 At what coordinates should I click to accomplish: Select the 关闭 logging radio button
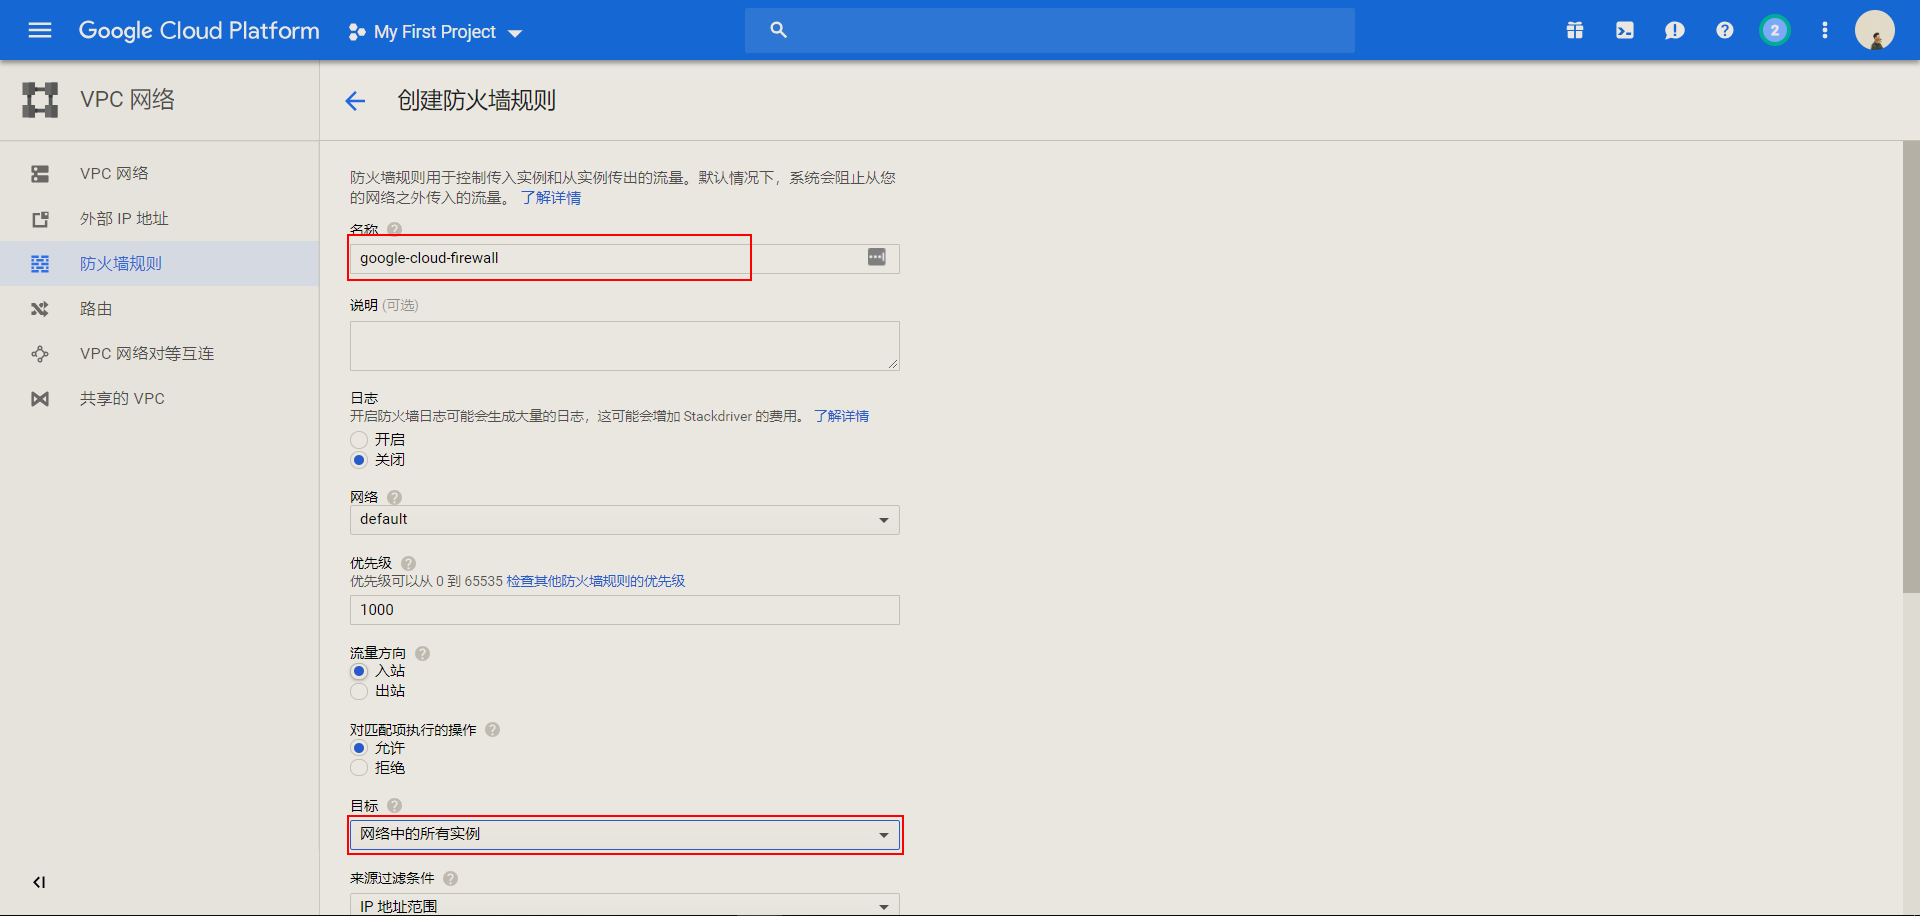coord(359,460)
